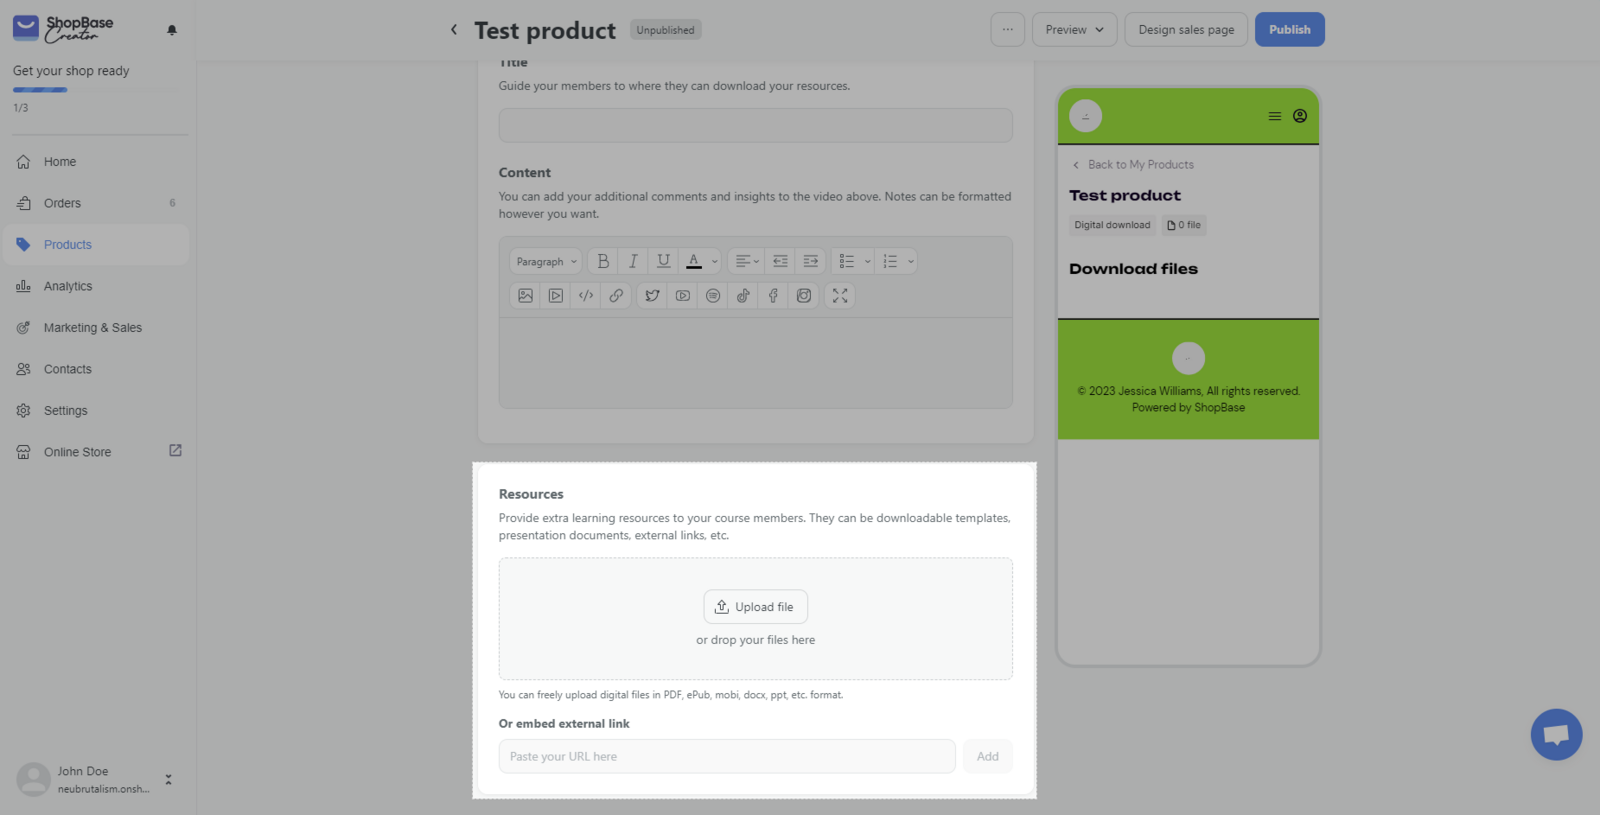Open text color dropdown arrow

pos(715,261)
